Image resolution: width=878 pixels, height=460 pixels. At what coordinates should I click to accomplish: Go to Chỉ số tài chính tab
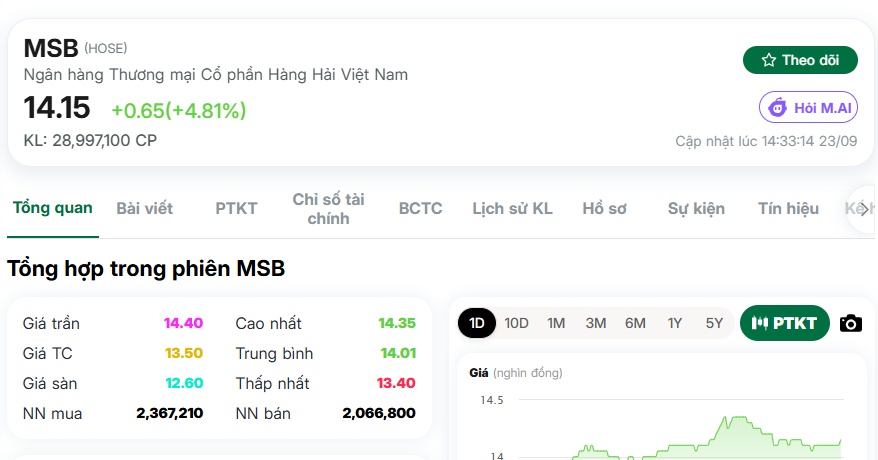[x=328, y=209]
